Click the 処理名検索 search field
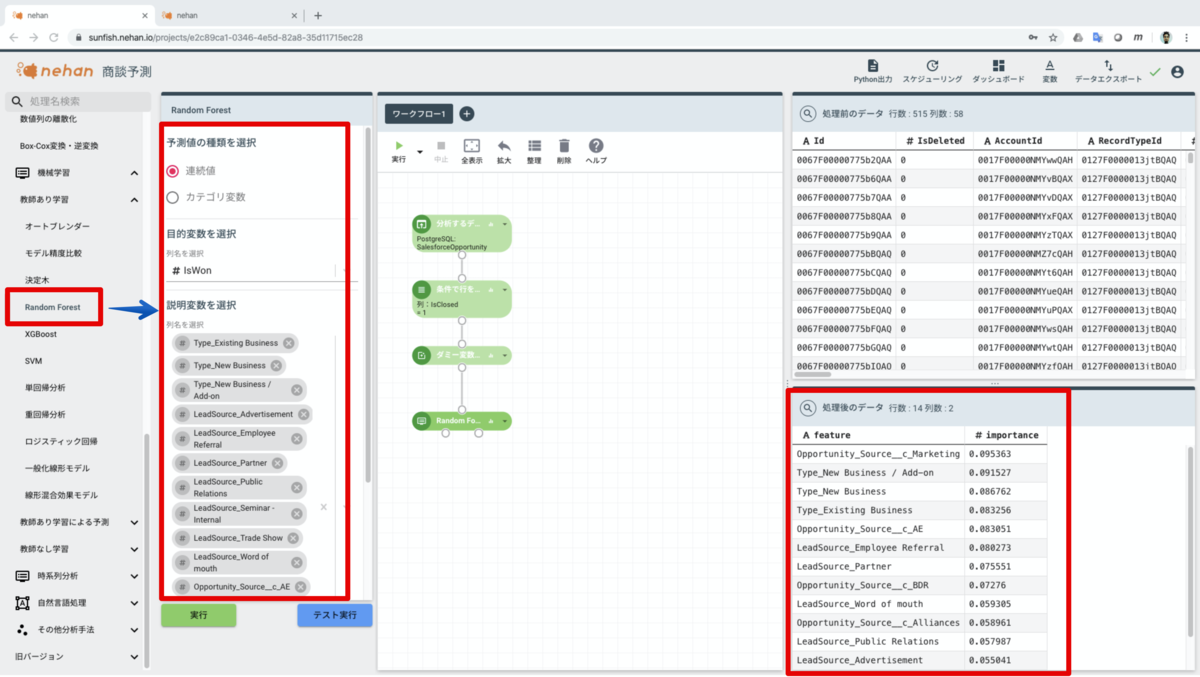The image size is (1200, 677). point(80,101)
